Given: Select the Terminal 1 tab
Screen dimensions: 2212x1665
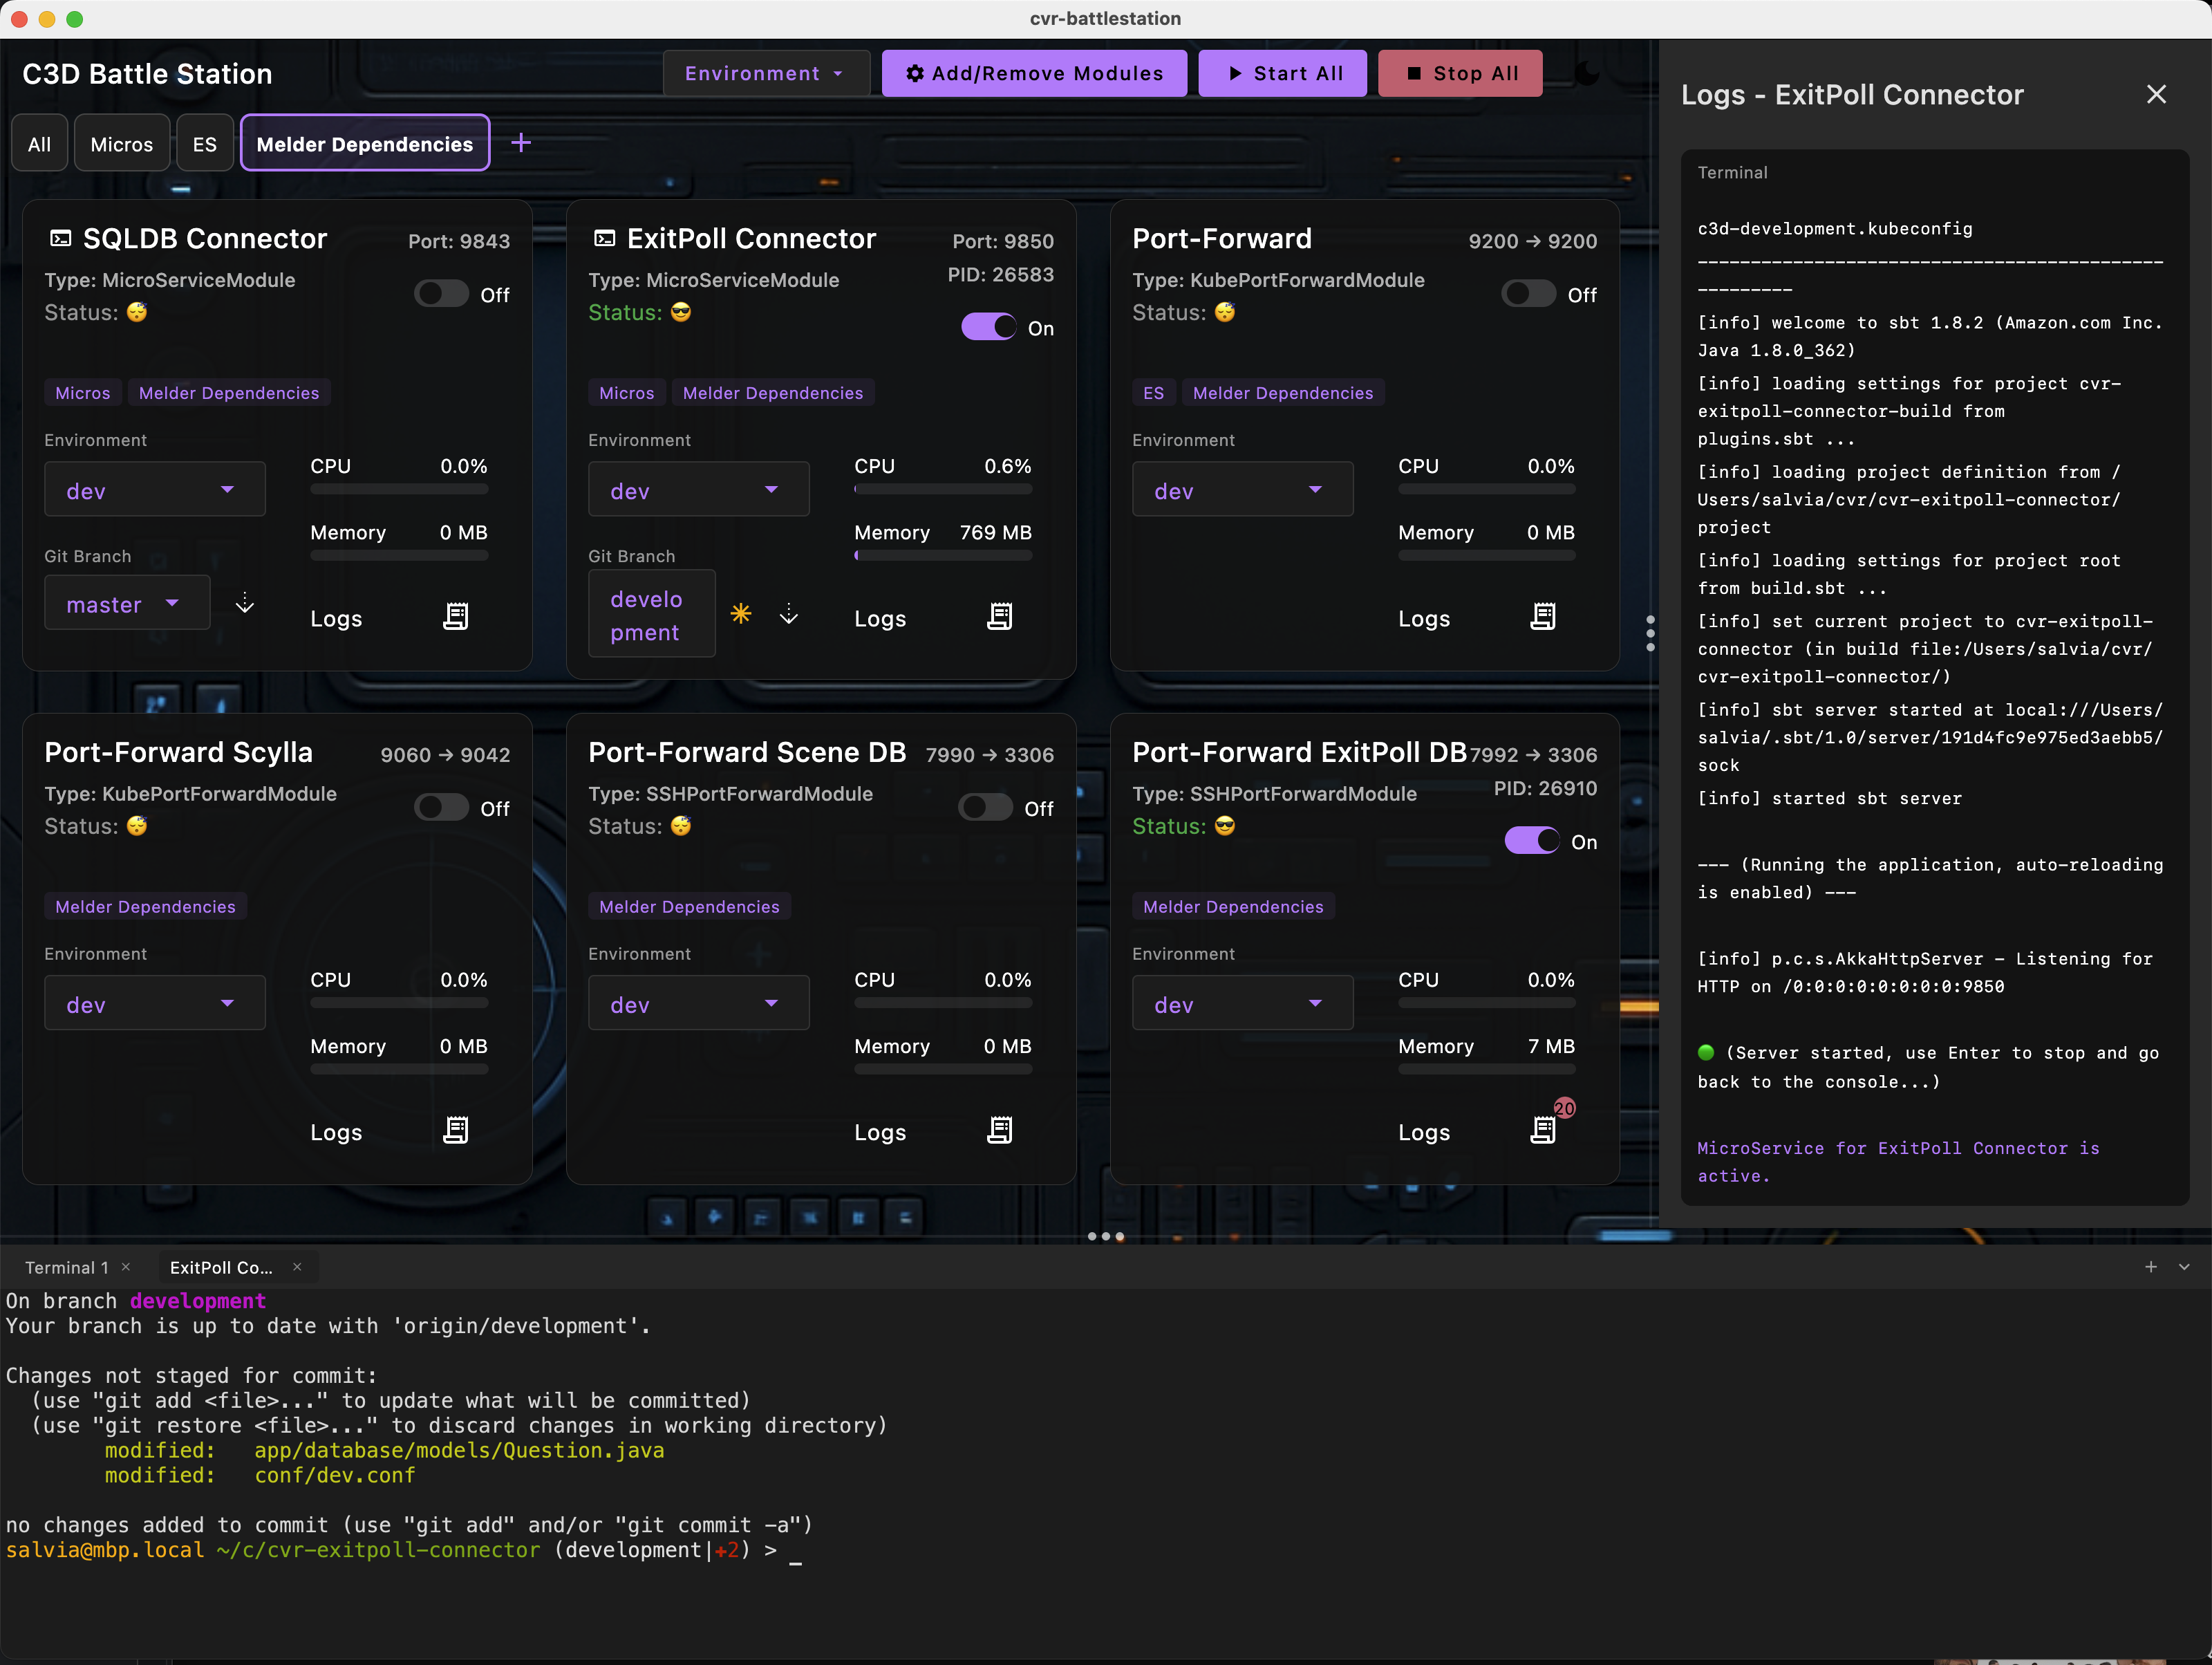Looking at the screenshot, I should click(x=66, y=1268).
